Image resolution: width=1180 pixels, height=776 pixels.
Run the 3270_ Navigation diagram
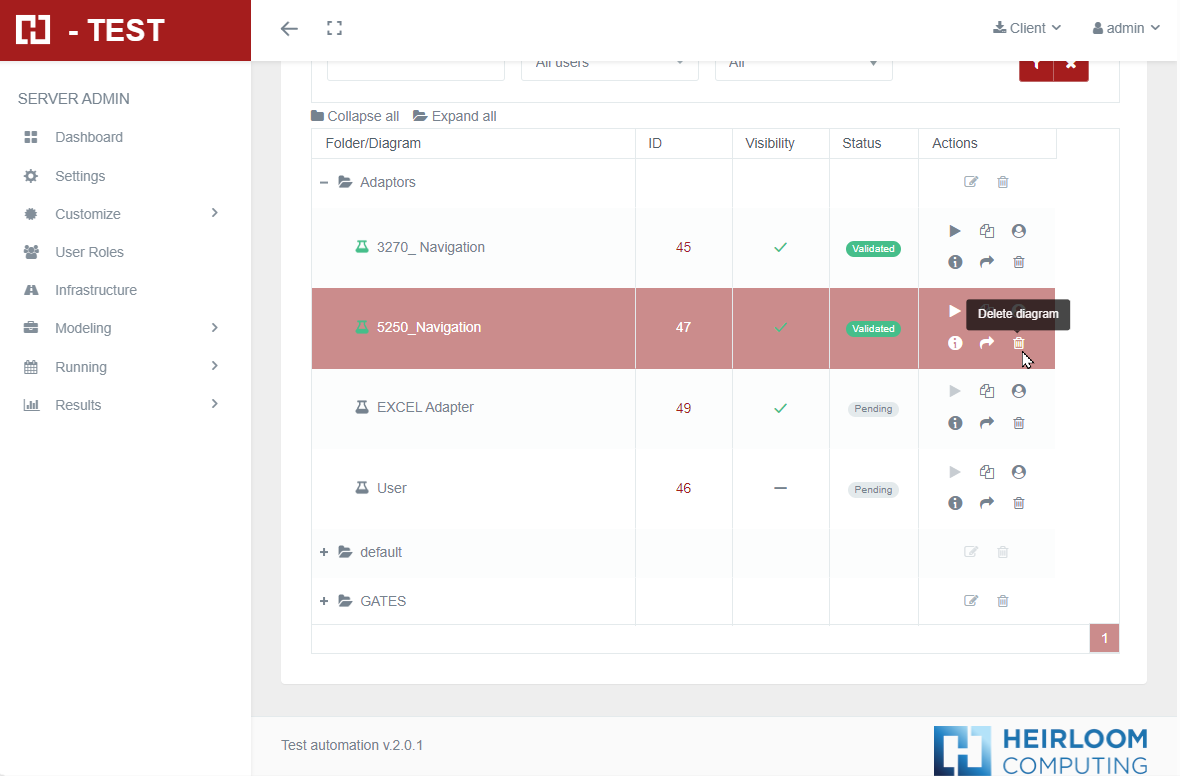[x=955, y=231]
